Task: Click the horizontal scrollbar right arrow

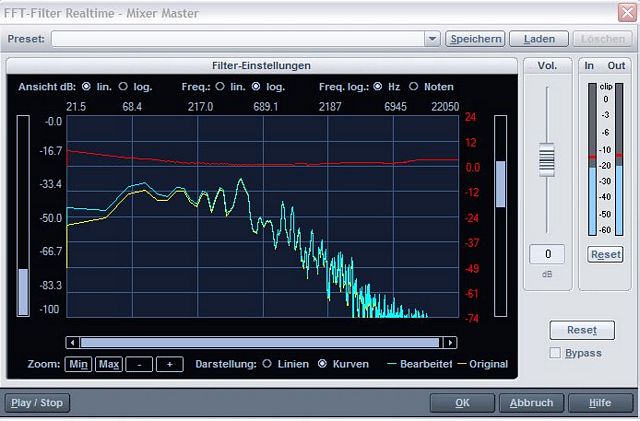Action: 450,343
